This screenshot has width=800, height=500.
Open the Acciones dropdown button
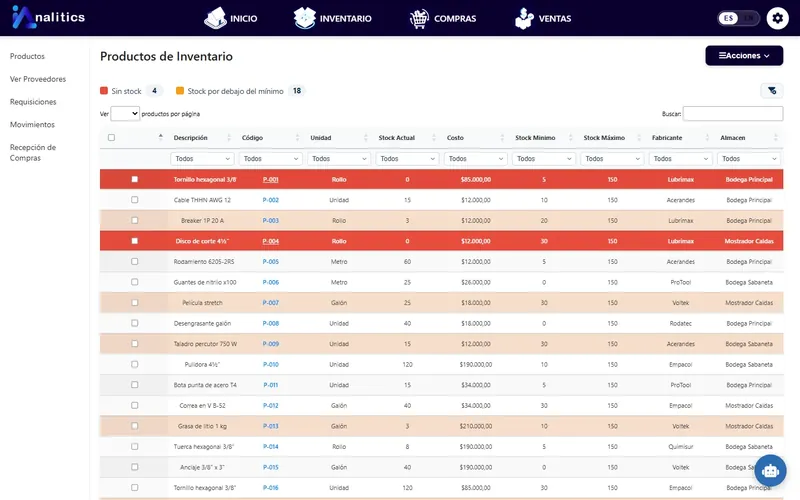tap(744, 56)
